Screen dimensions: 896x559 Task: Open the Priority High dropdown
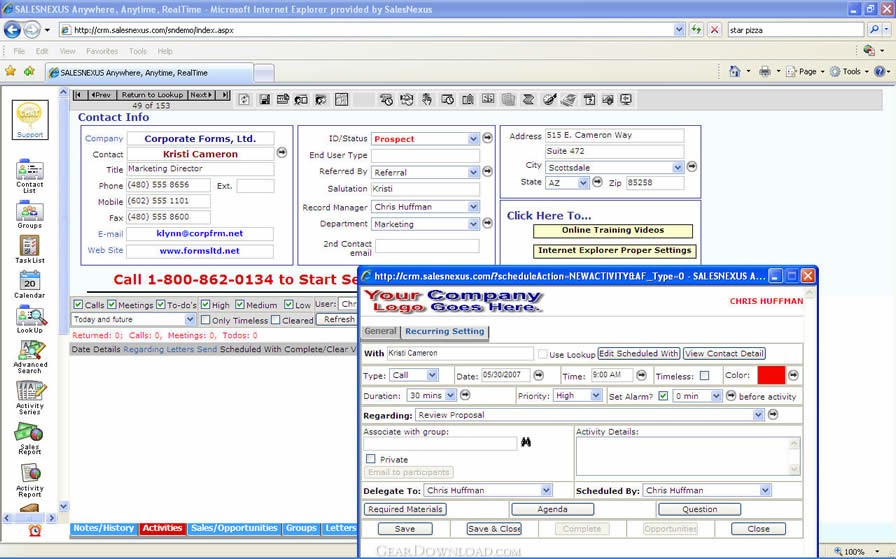[x=596, y=396]
